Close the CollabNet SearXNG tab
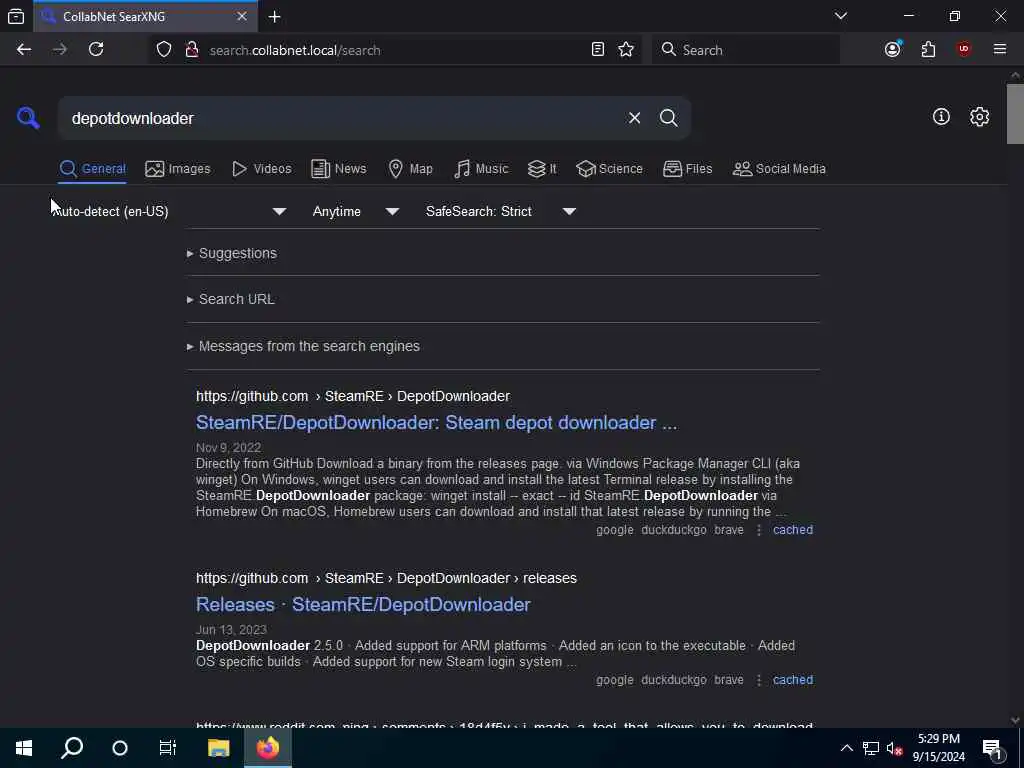 point(242,16)
